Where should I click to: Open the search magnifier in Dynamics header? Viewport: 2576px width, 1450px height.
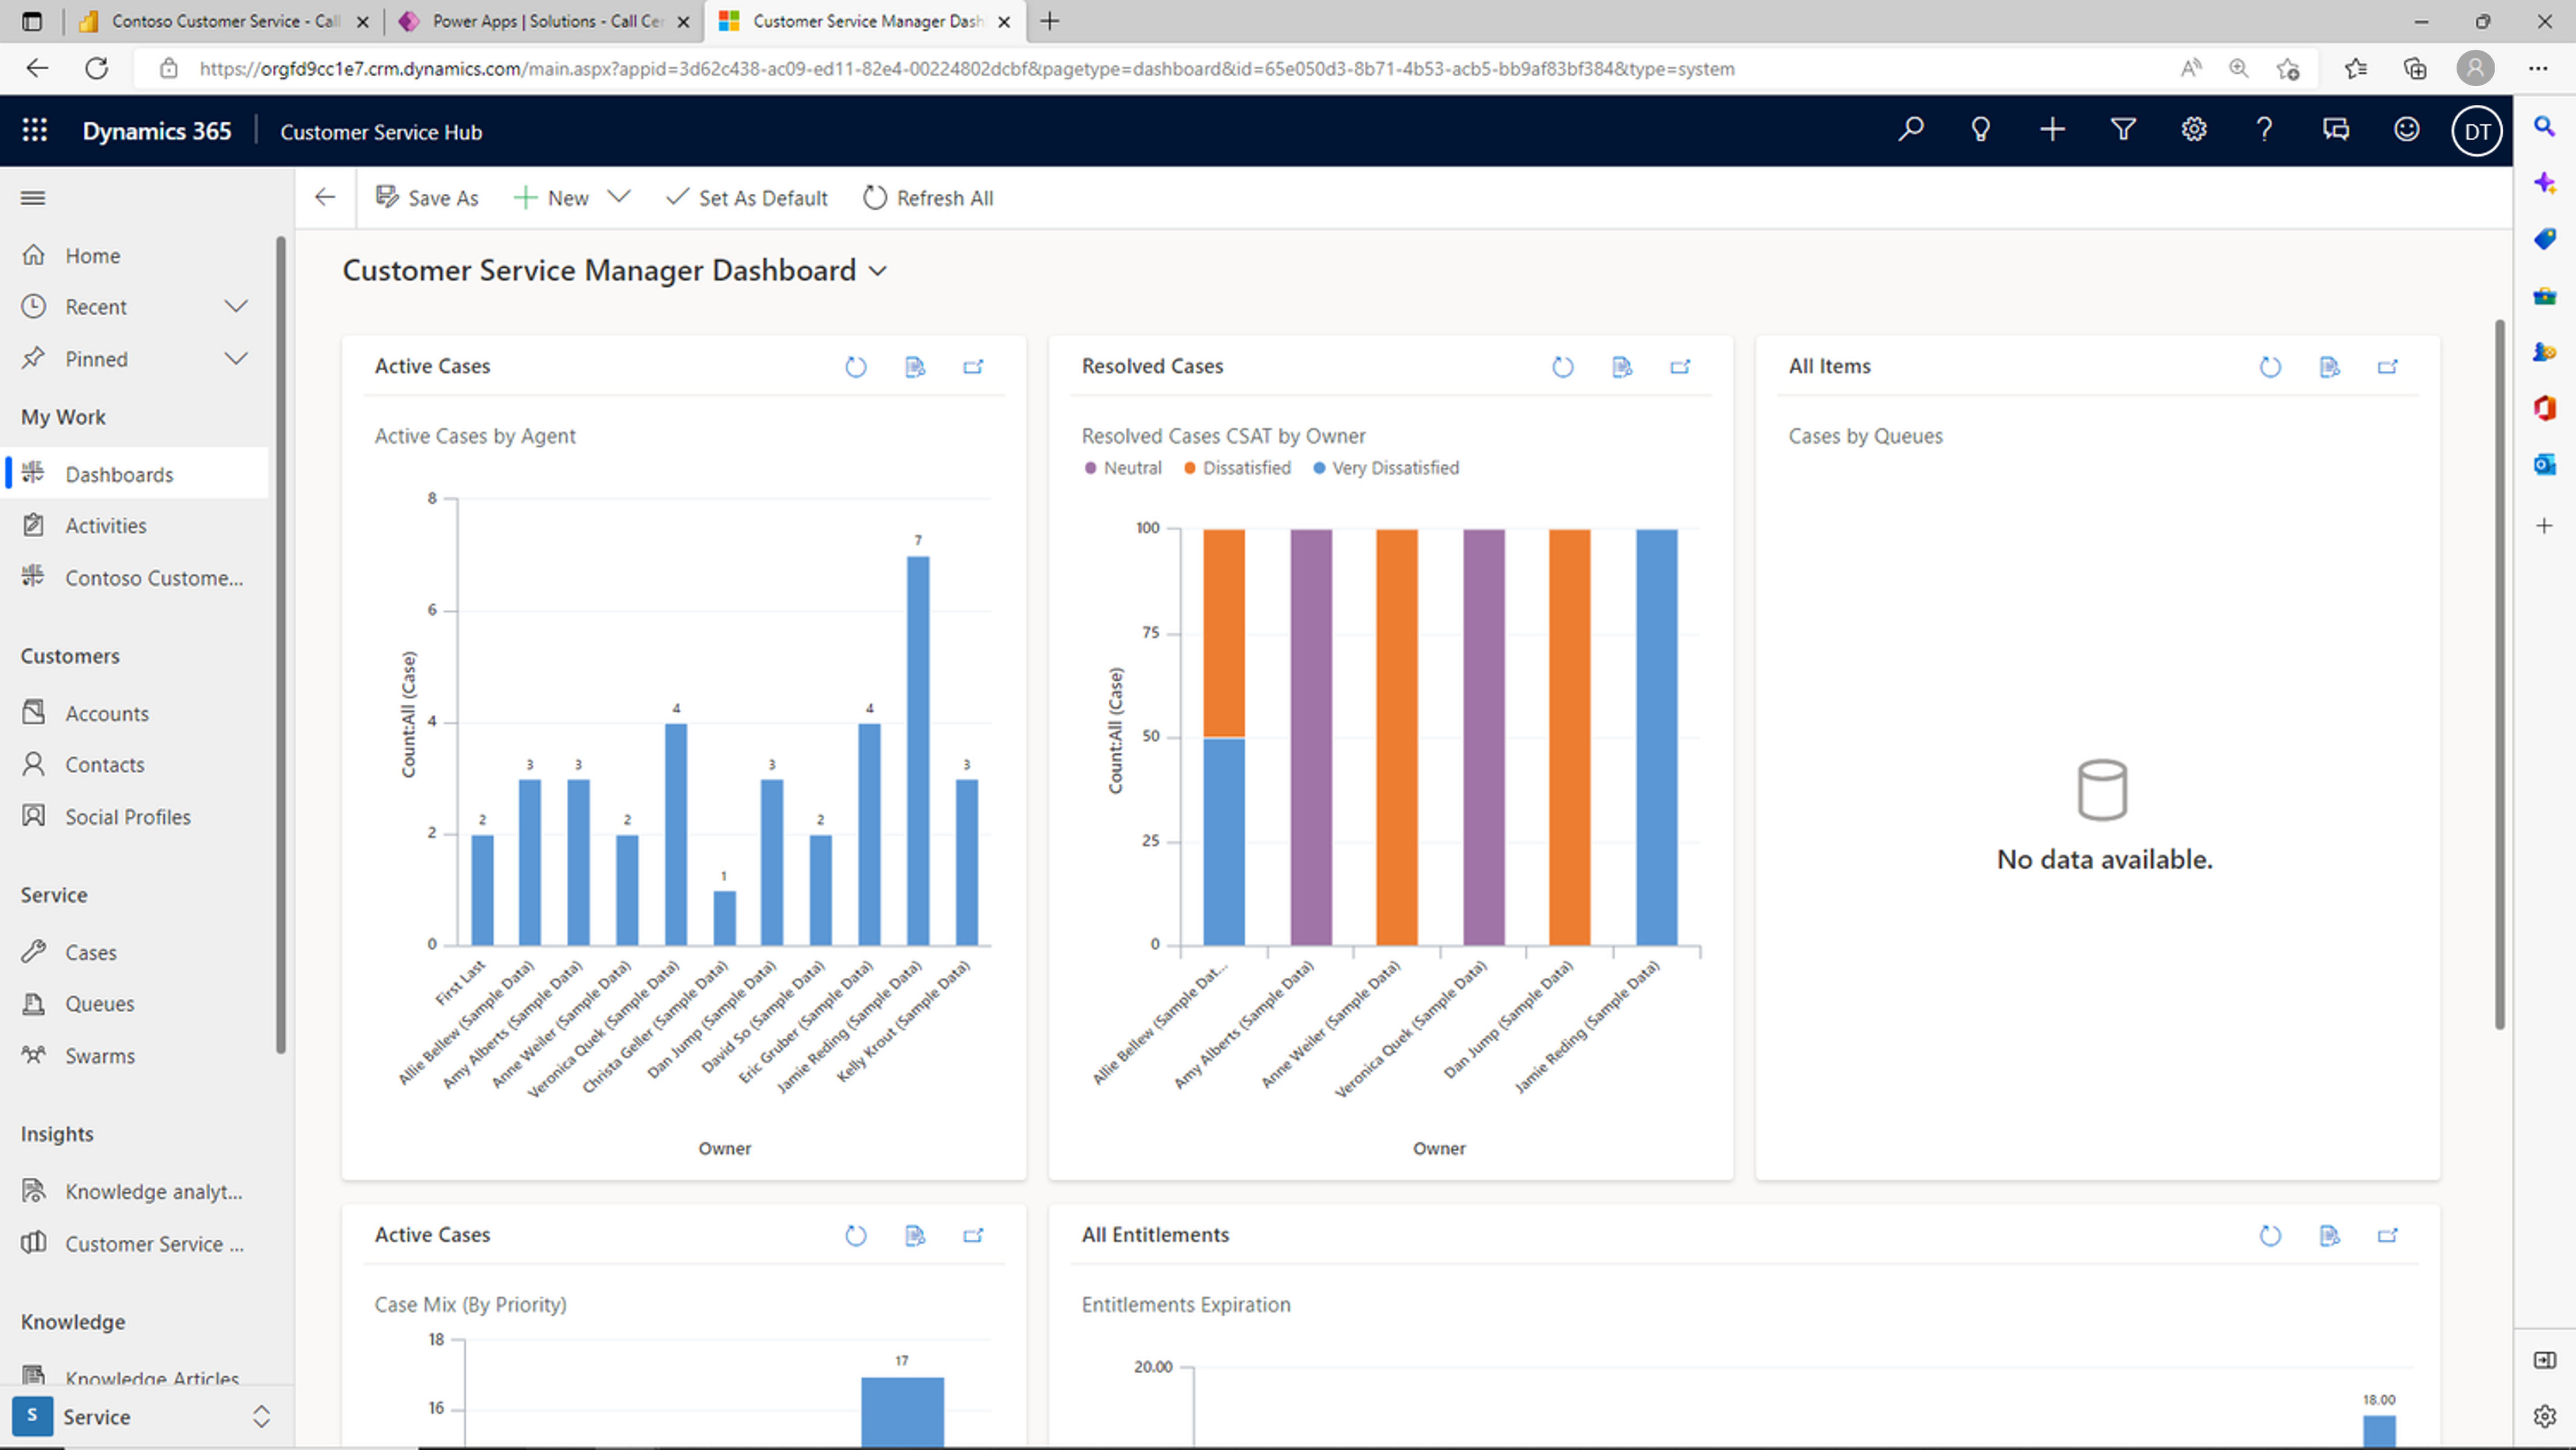click(1911, 130)
